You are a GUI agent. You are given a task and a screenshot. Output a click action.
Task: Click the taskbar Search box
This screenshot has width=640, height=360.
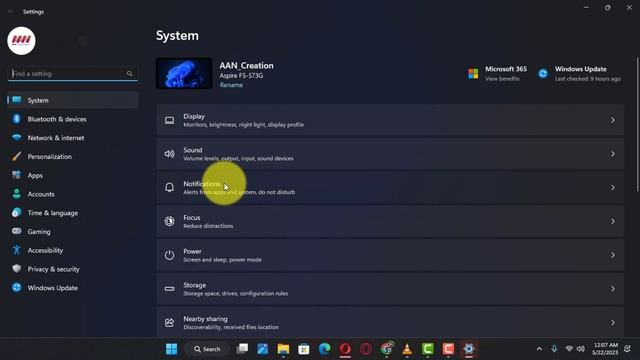click(x=207, y=349)
